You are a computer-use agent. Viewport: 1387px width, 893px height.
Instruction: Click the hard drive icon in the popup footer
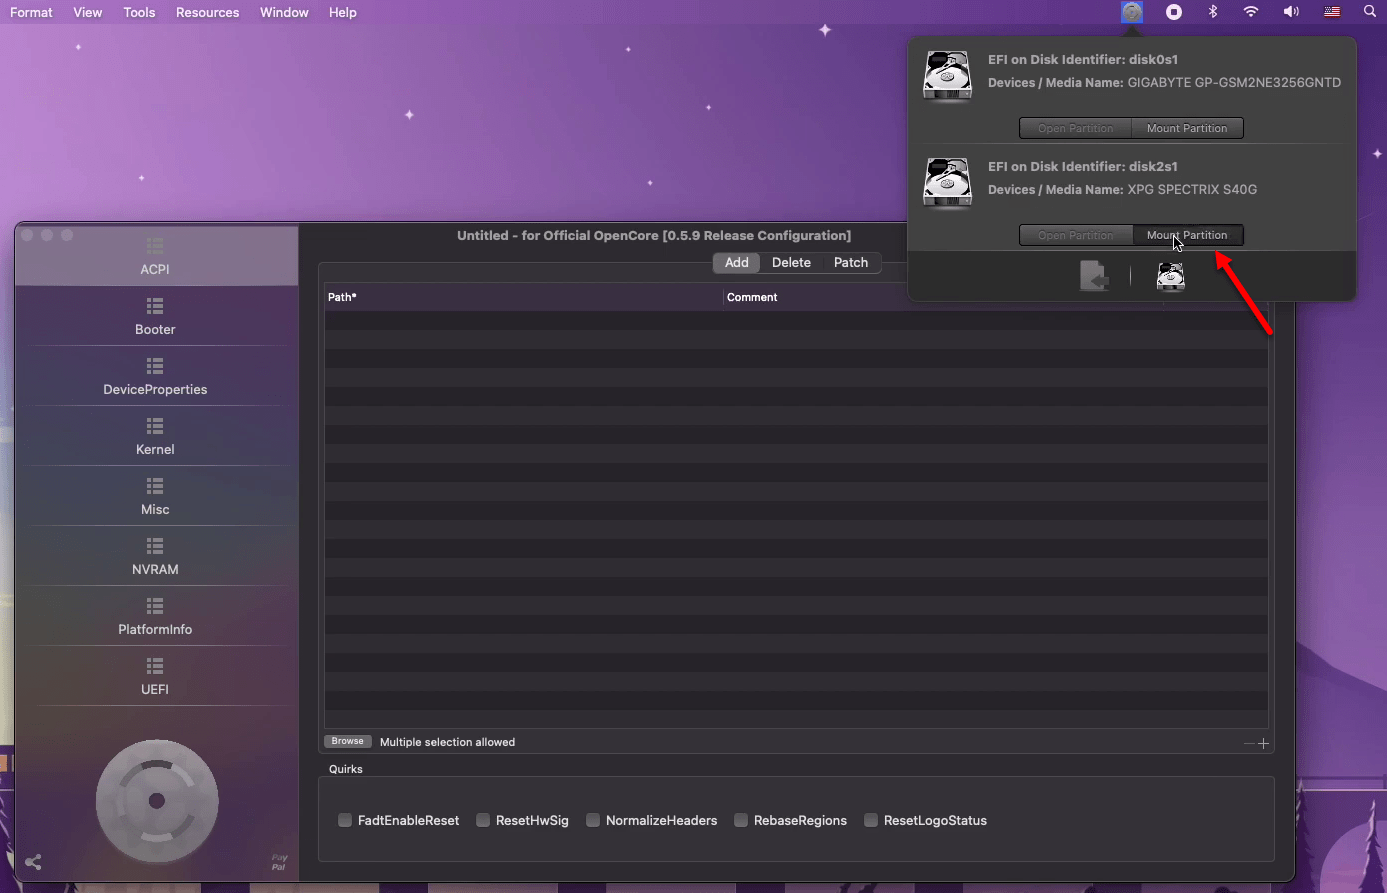click(1171, 276)
